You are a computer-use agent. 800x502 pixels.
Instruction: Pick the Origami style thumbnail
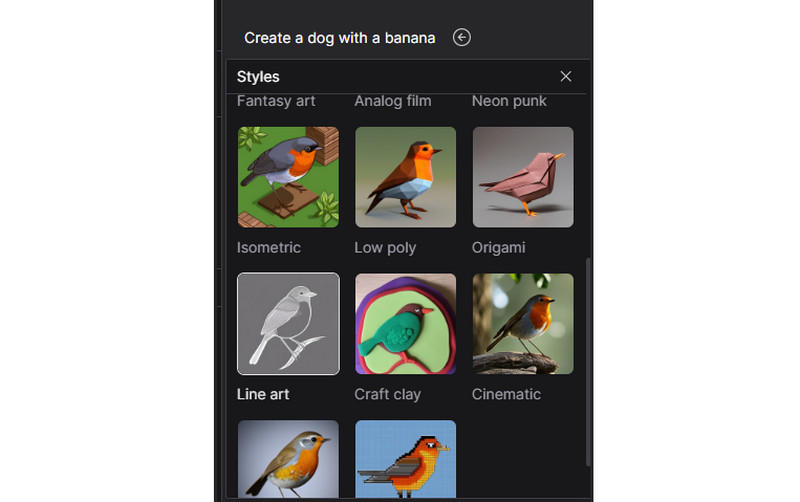click(522, 177)
